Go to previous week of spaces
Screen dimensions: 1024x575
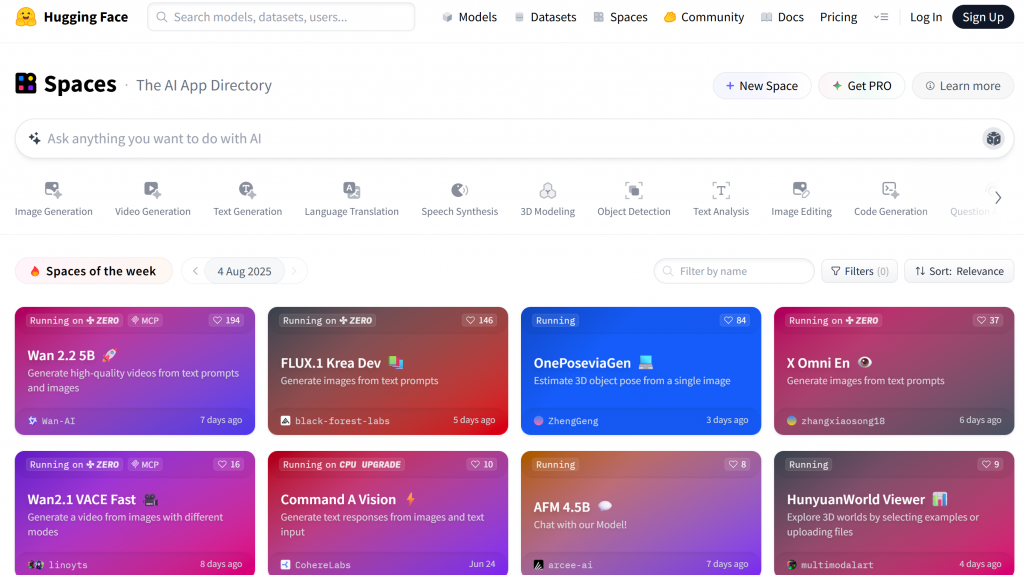click(195, 271)
